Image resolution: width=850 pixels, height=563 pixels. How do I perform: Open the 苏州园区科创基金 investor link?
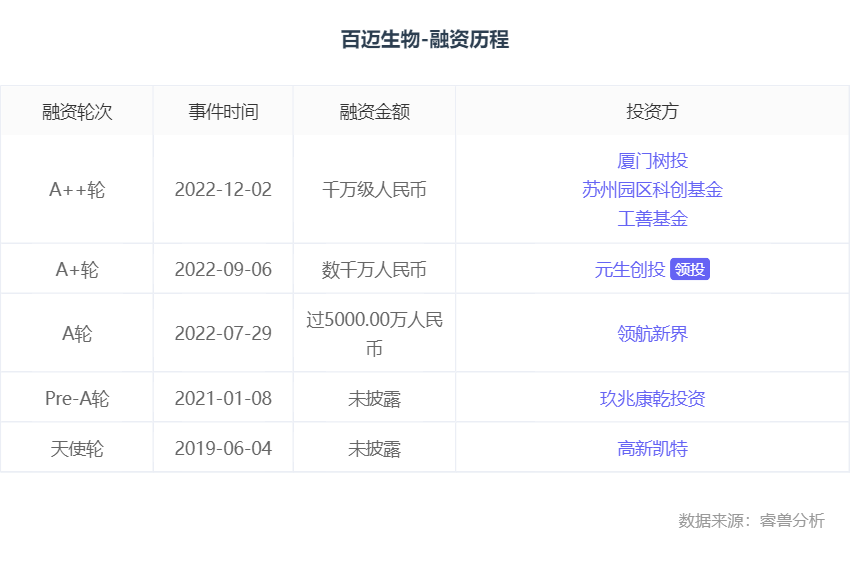(652, 190)
